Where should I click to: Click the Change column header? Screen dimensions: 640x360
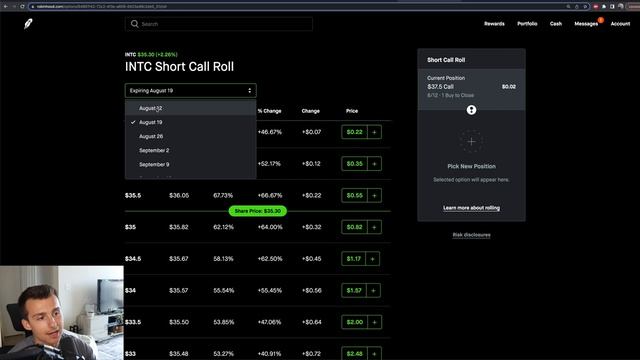tap(311, 111)
